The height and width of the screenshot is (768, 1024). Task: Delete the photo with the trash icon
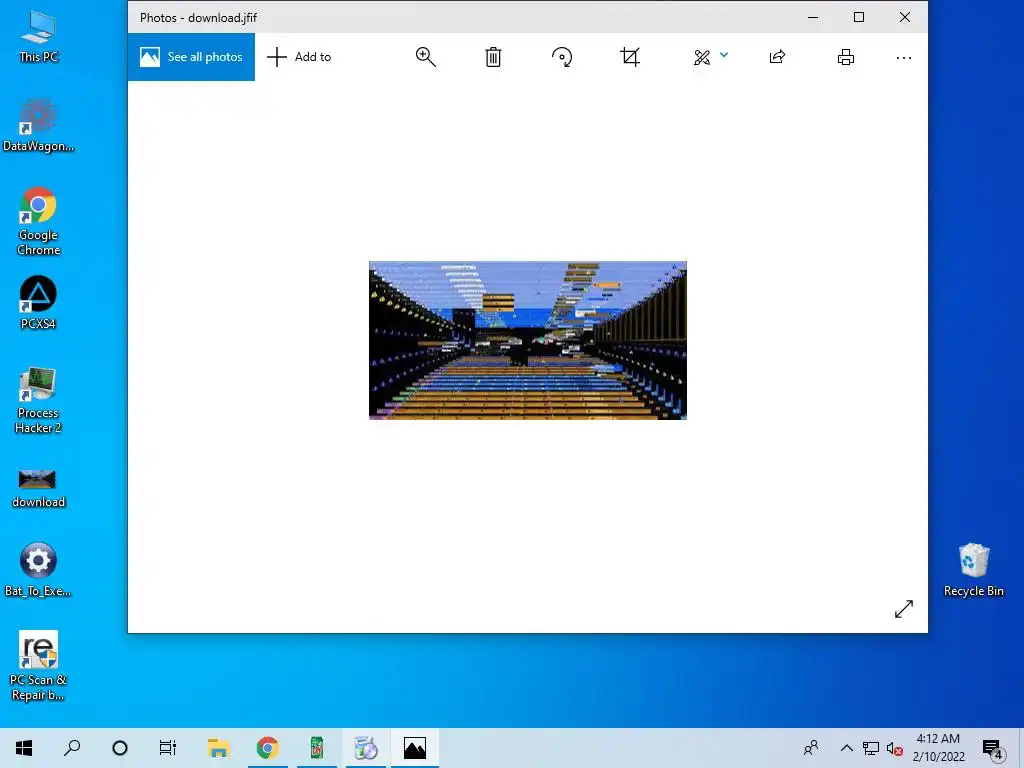click(493, 57)
